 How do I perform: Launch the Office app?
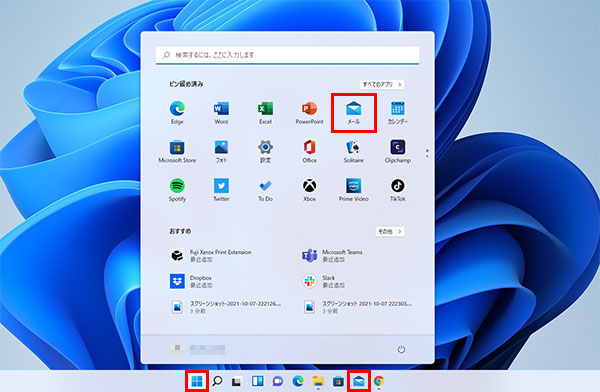(309, 152)
